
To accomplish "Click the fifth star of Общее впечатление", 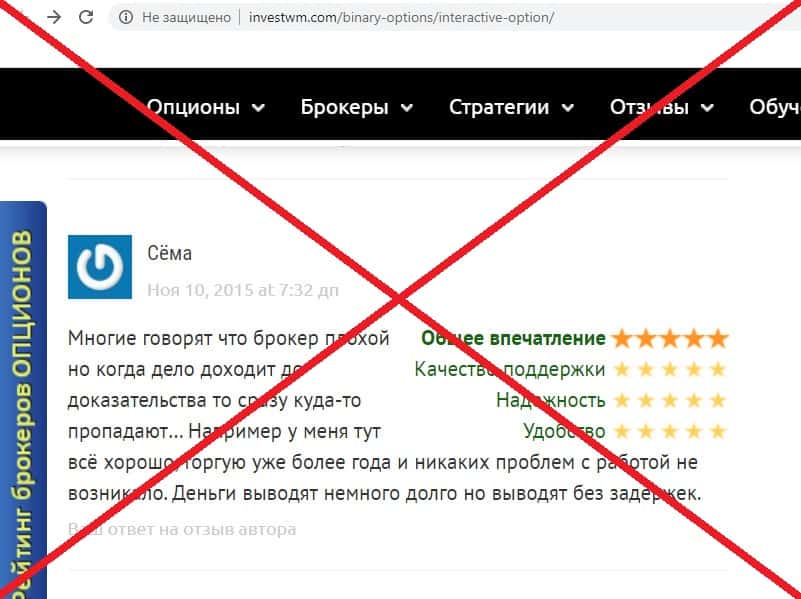I will [x=718, y=339].
